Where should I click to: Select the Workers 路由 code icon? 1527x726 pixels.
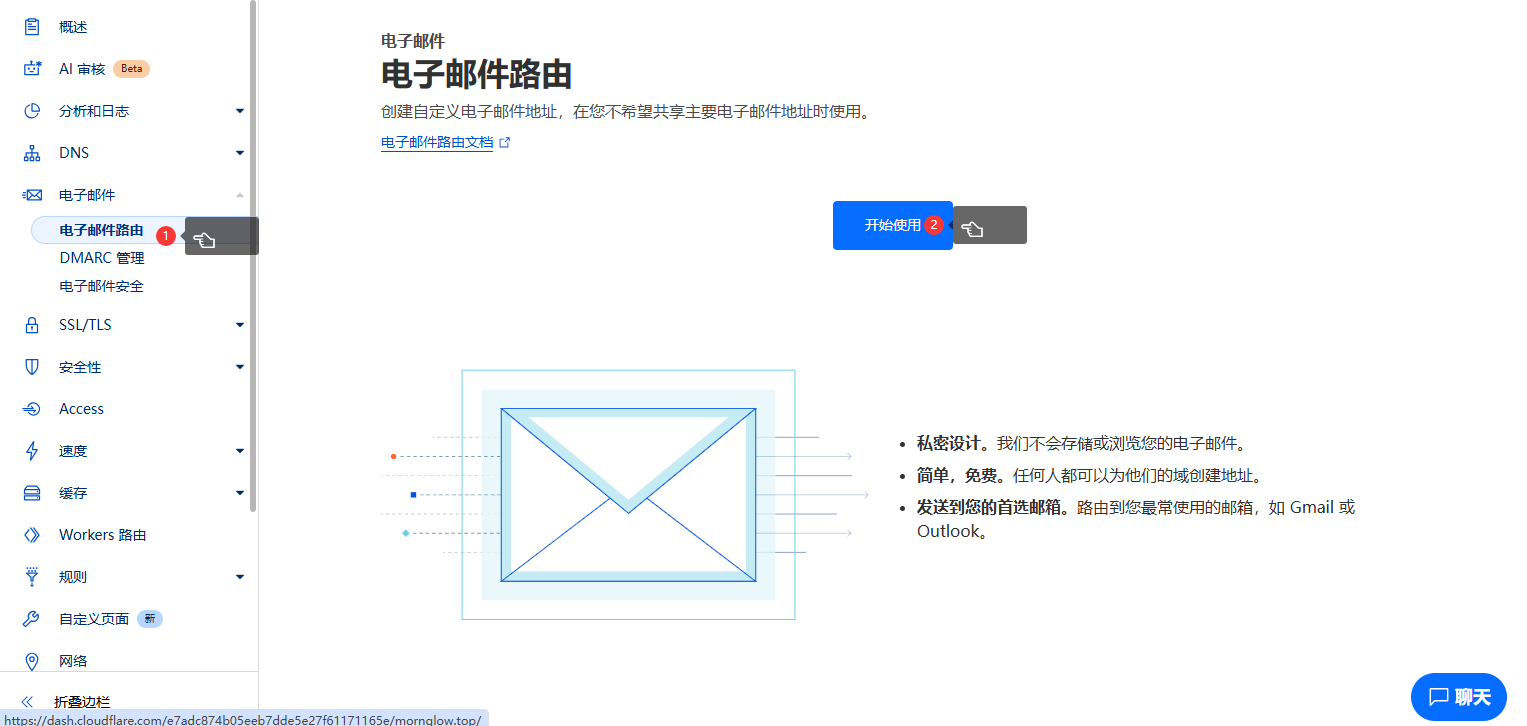pos(32,534)
